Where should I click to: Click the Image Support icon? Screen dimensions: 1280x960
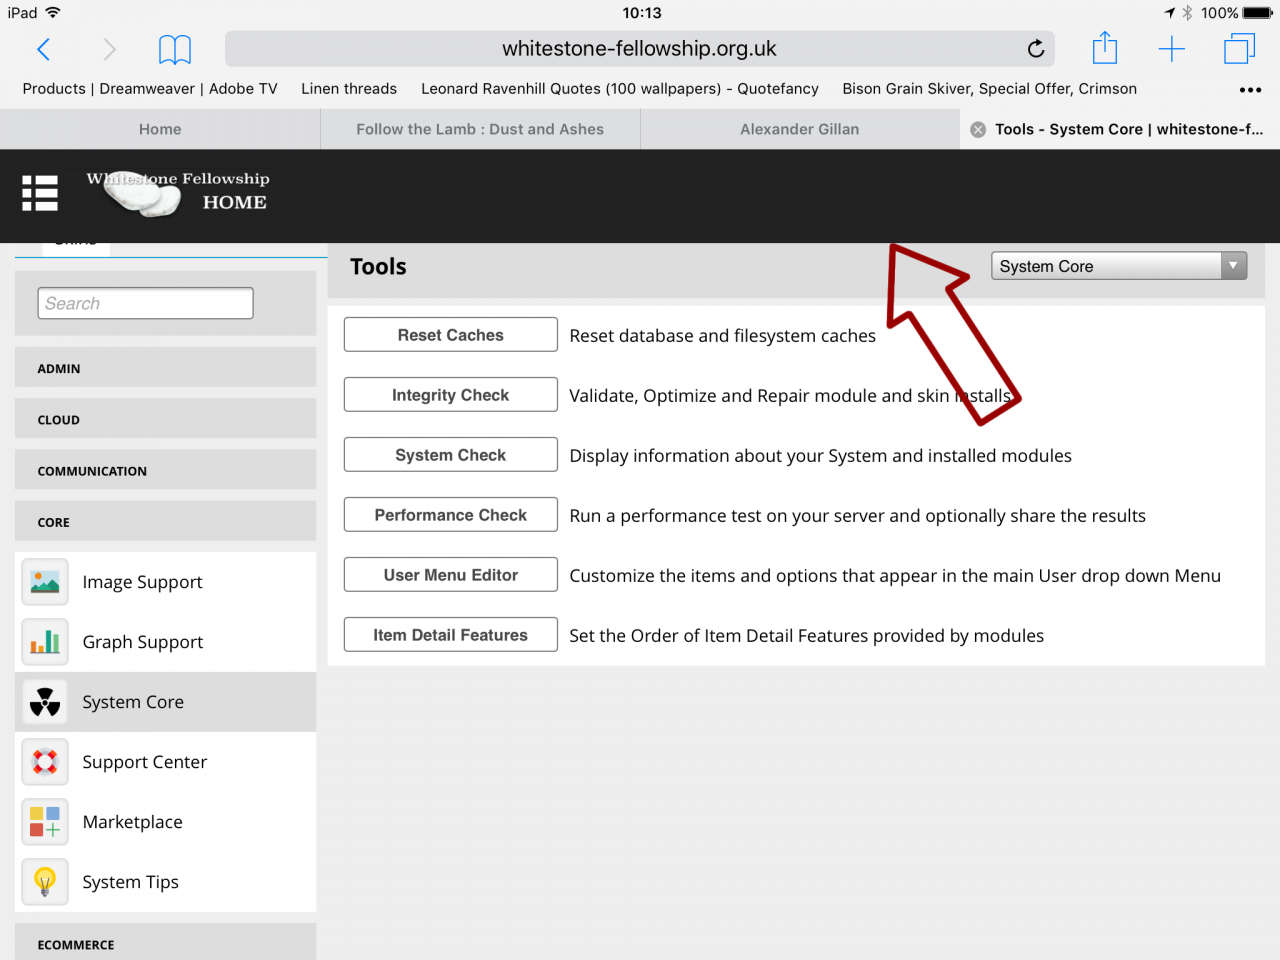[x=45, y=582]
